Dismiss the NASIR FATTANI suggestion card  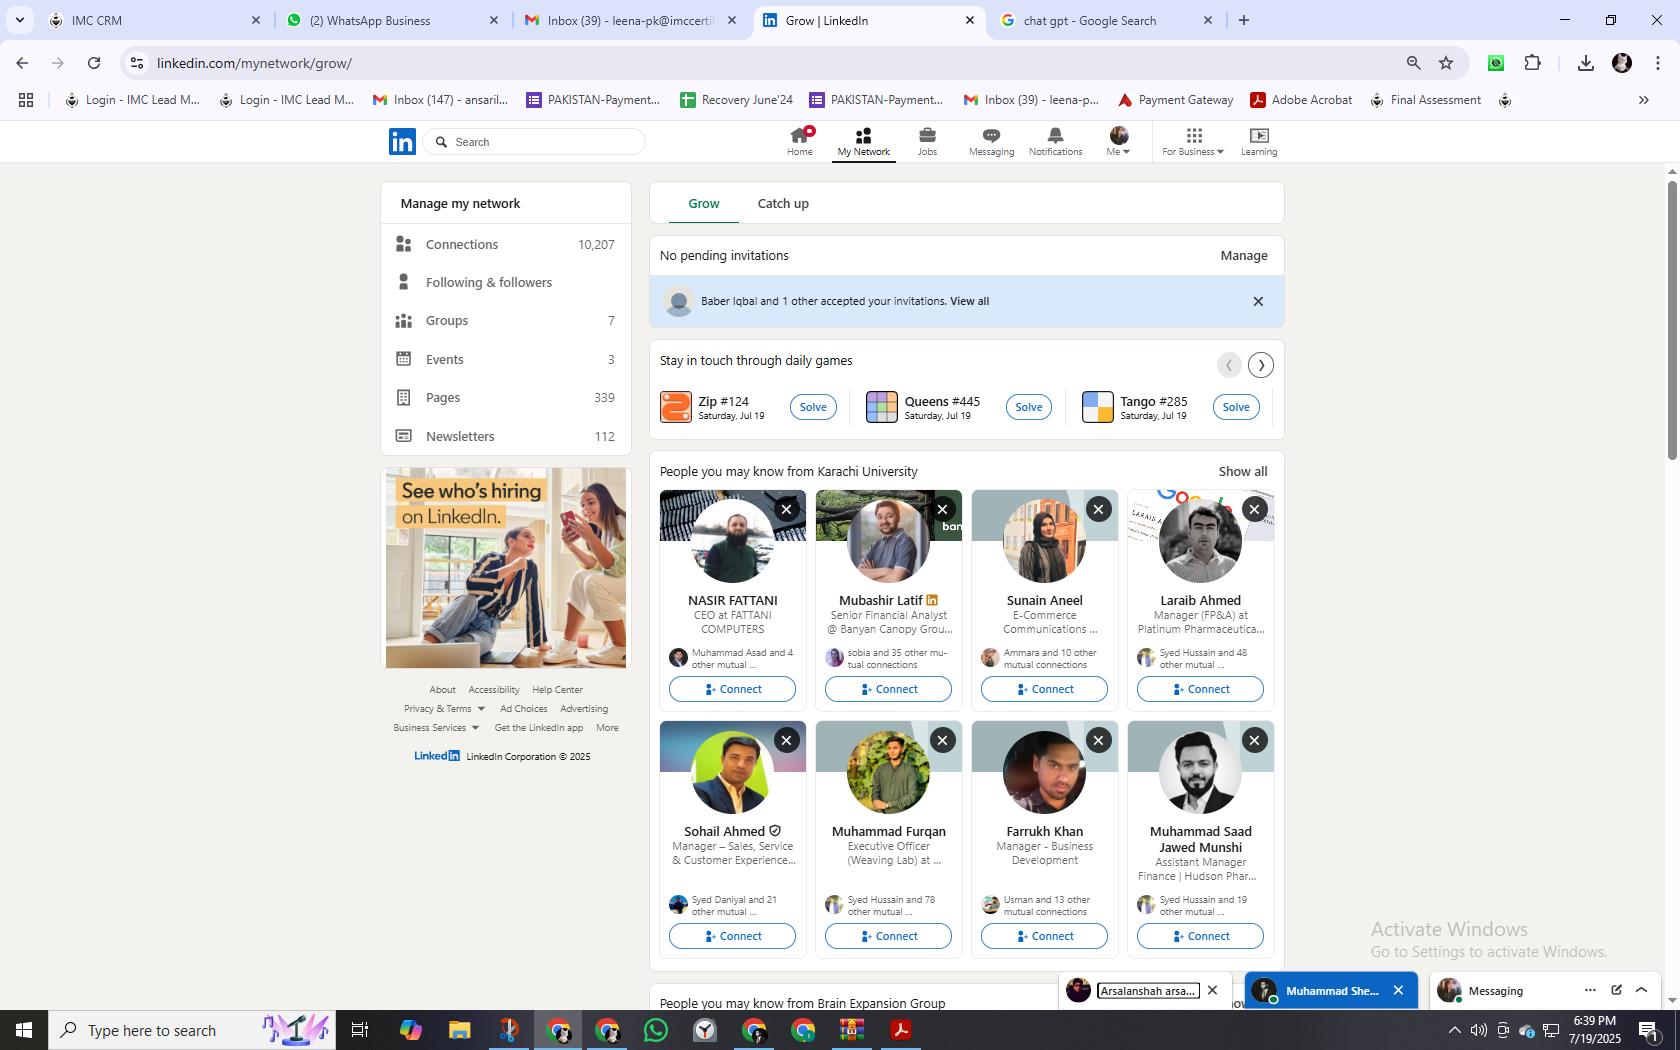[786, 509]
